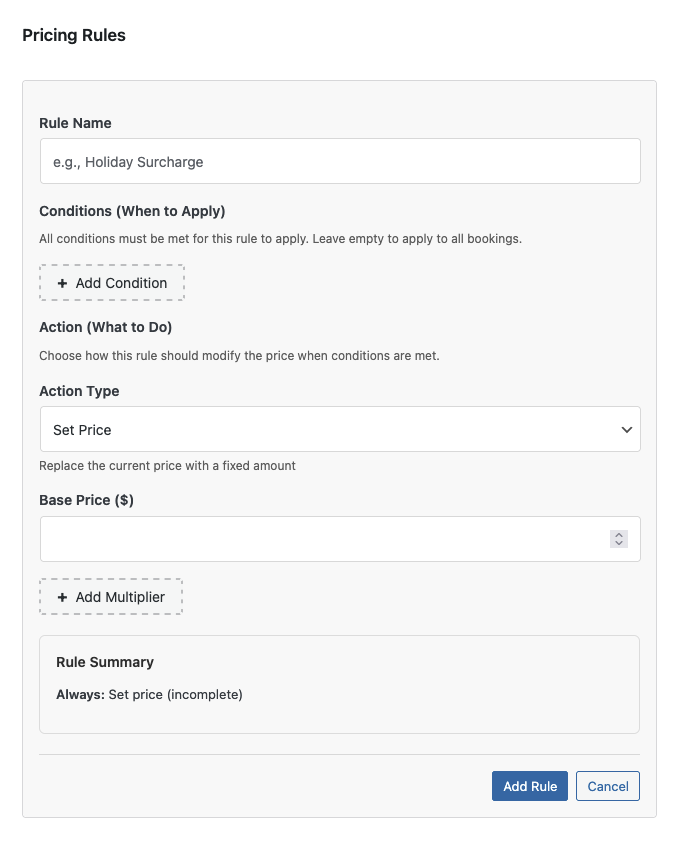678x846 pixels.
Task: Click the chevron arrow on Action Type select
Action: 626,429
